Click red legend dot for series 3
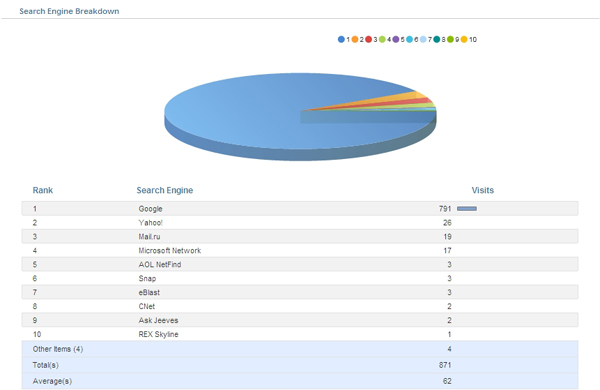 point(368,39)
